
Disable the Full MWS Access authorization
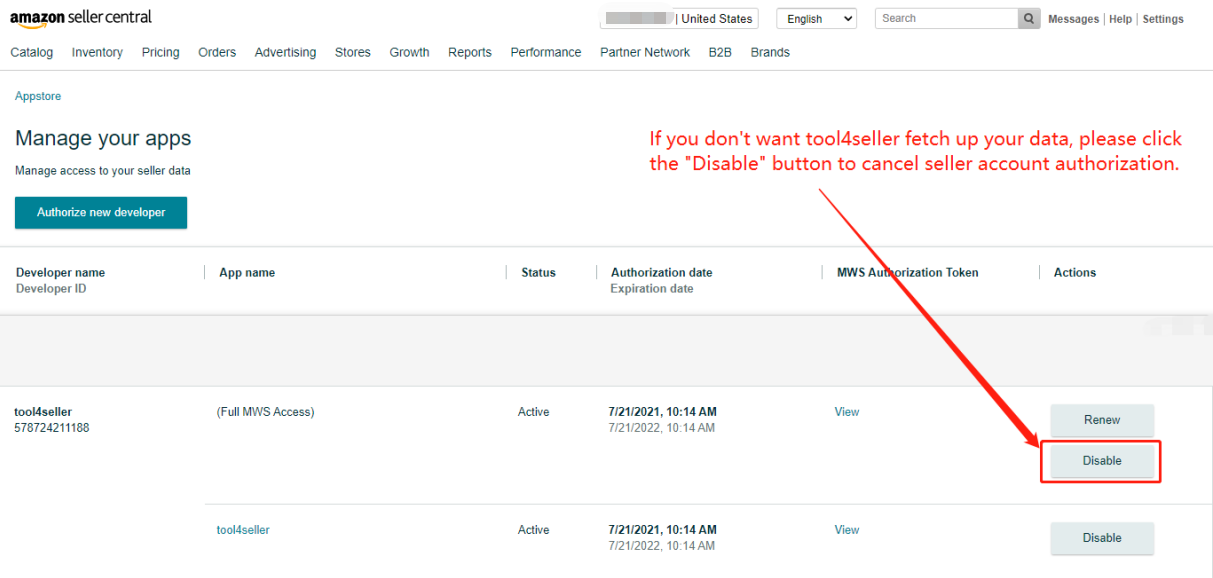(x=1102, y=461)
